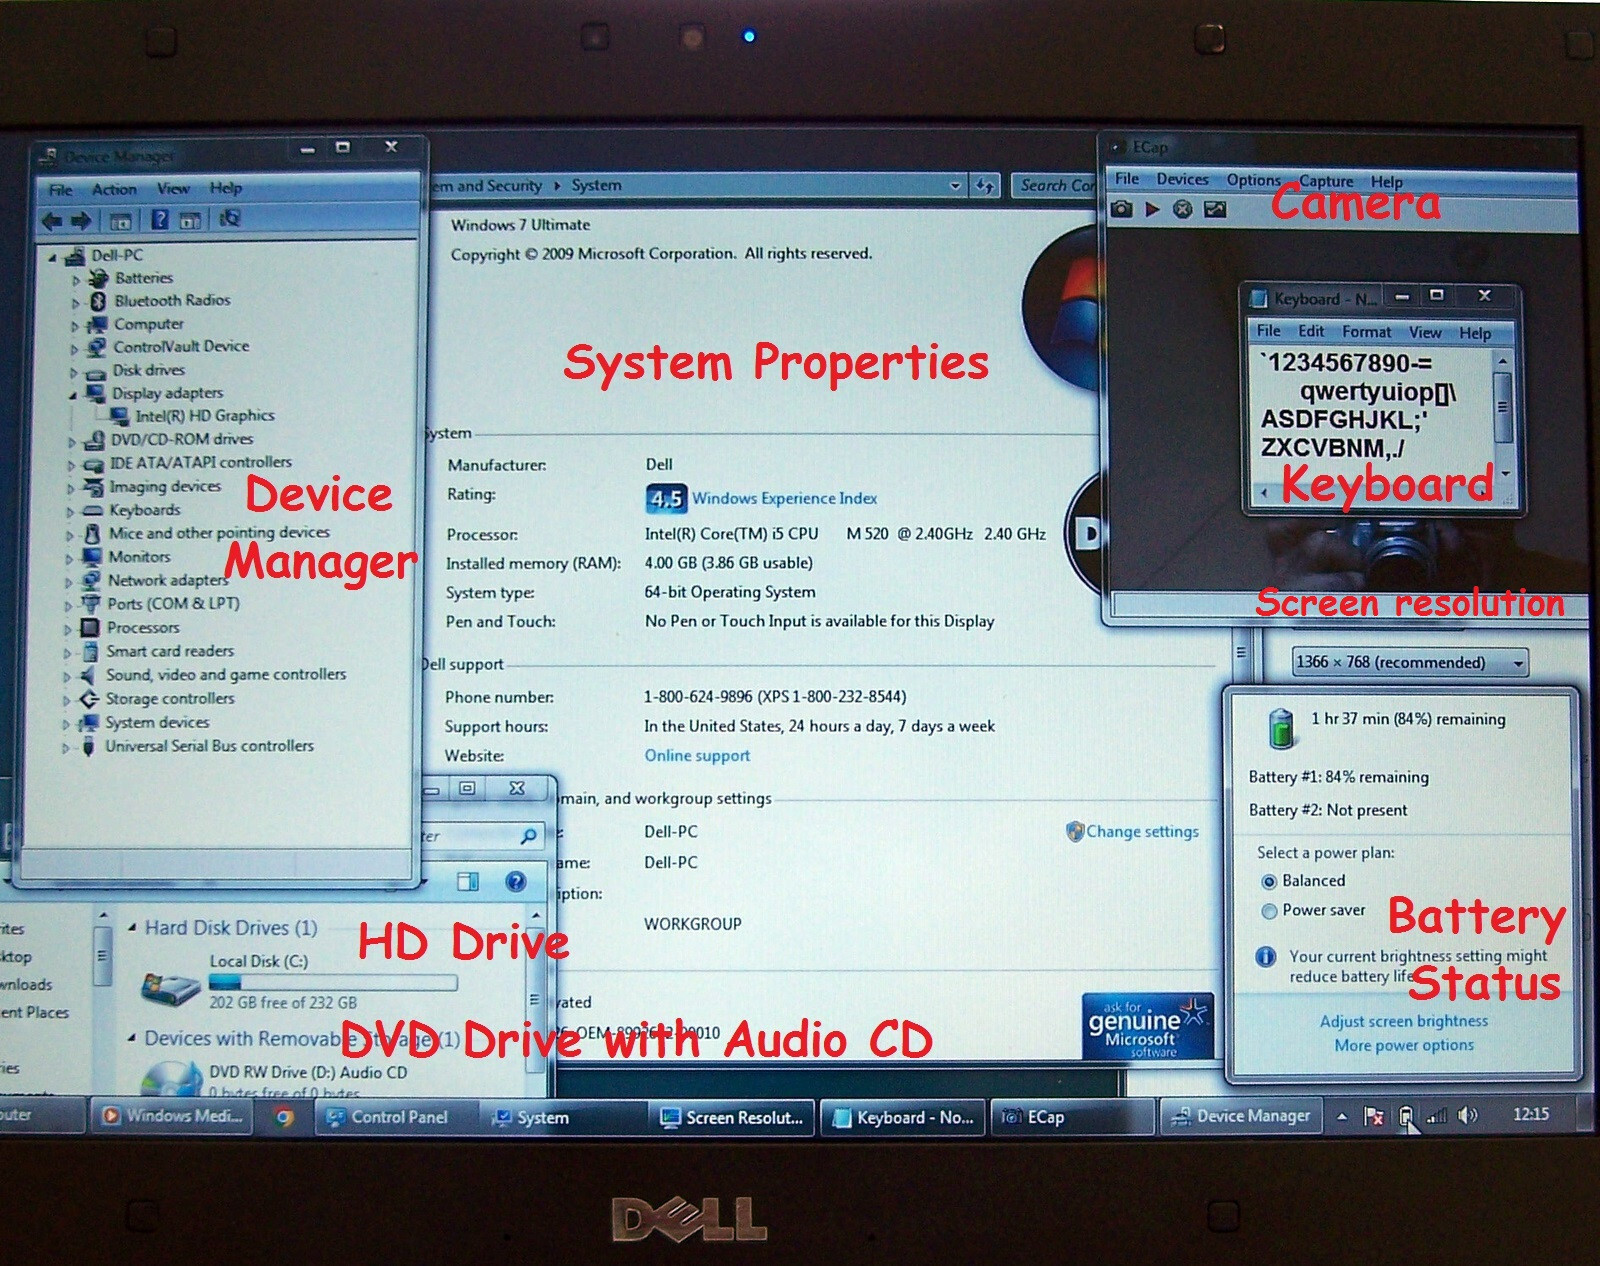Open Google Chrome from the taskbar
The image size is (1600, 1266).
click(285, 1117)
